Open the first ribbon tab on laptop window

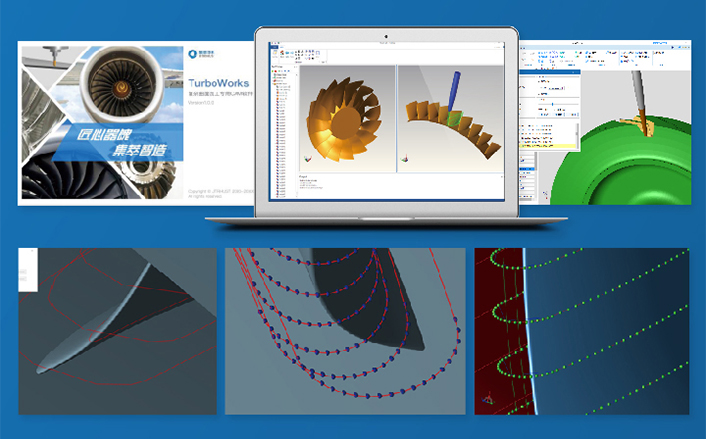[x=273, y=44]
